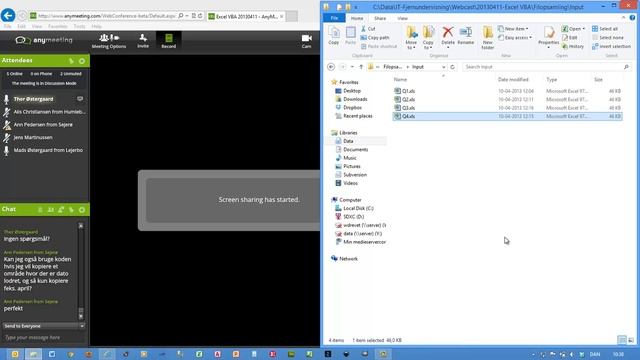Toggle microphone for Thor Østergaard
The height and width of the screenshot is (360, 640).
click(x=7, y=99)
